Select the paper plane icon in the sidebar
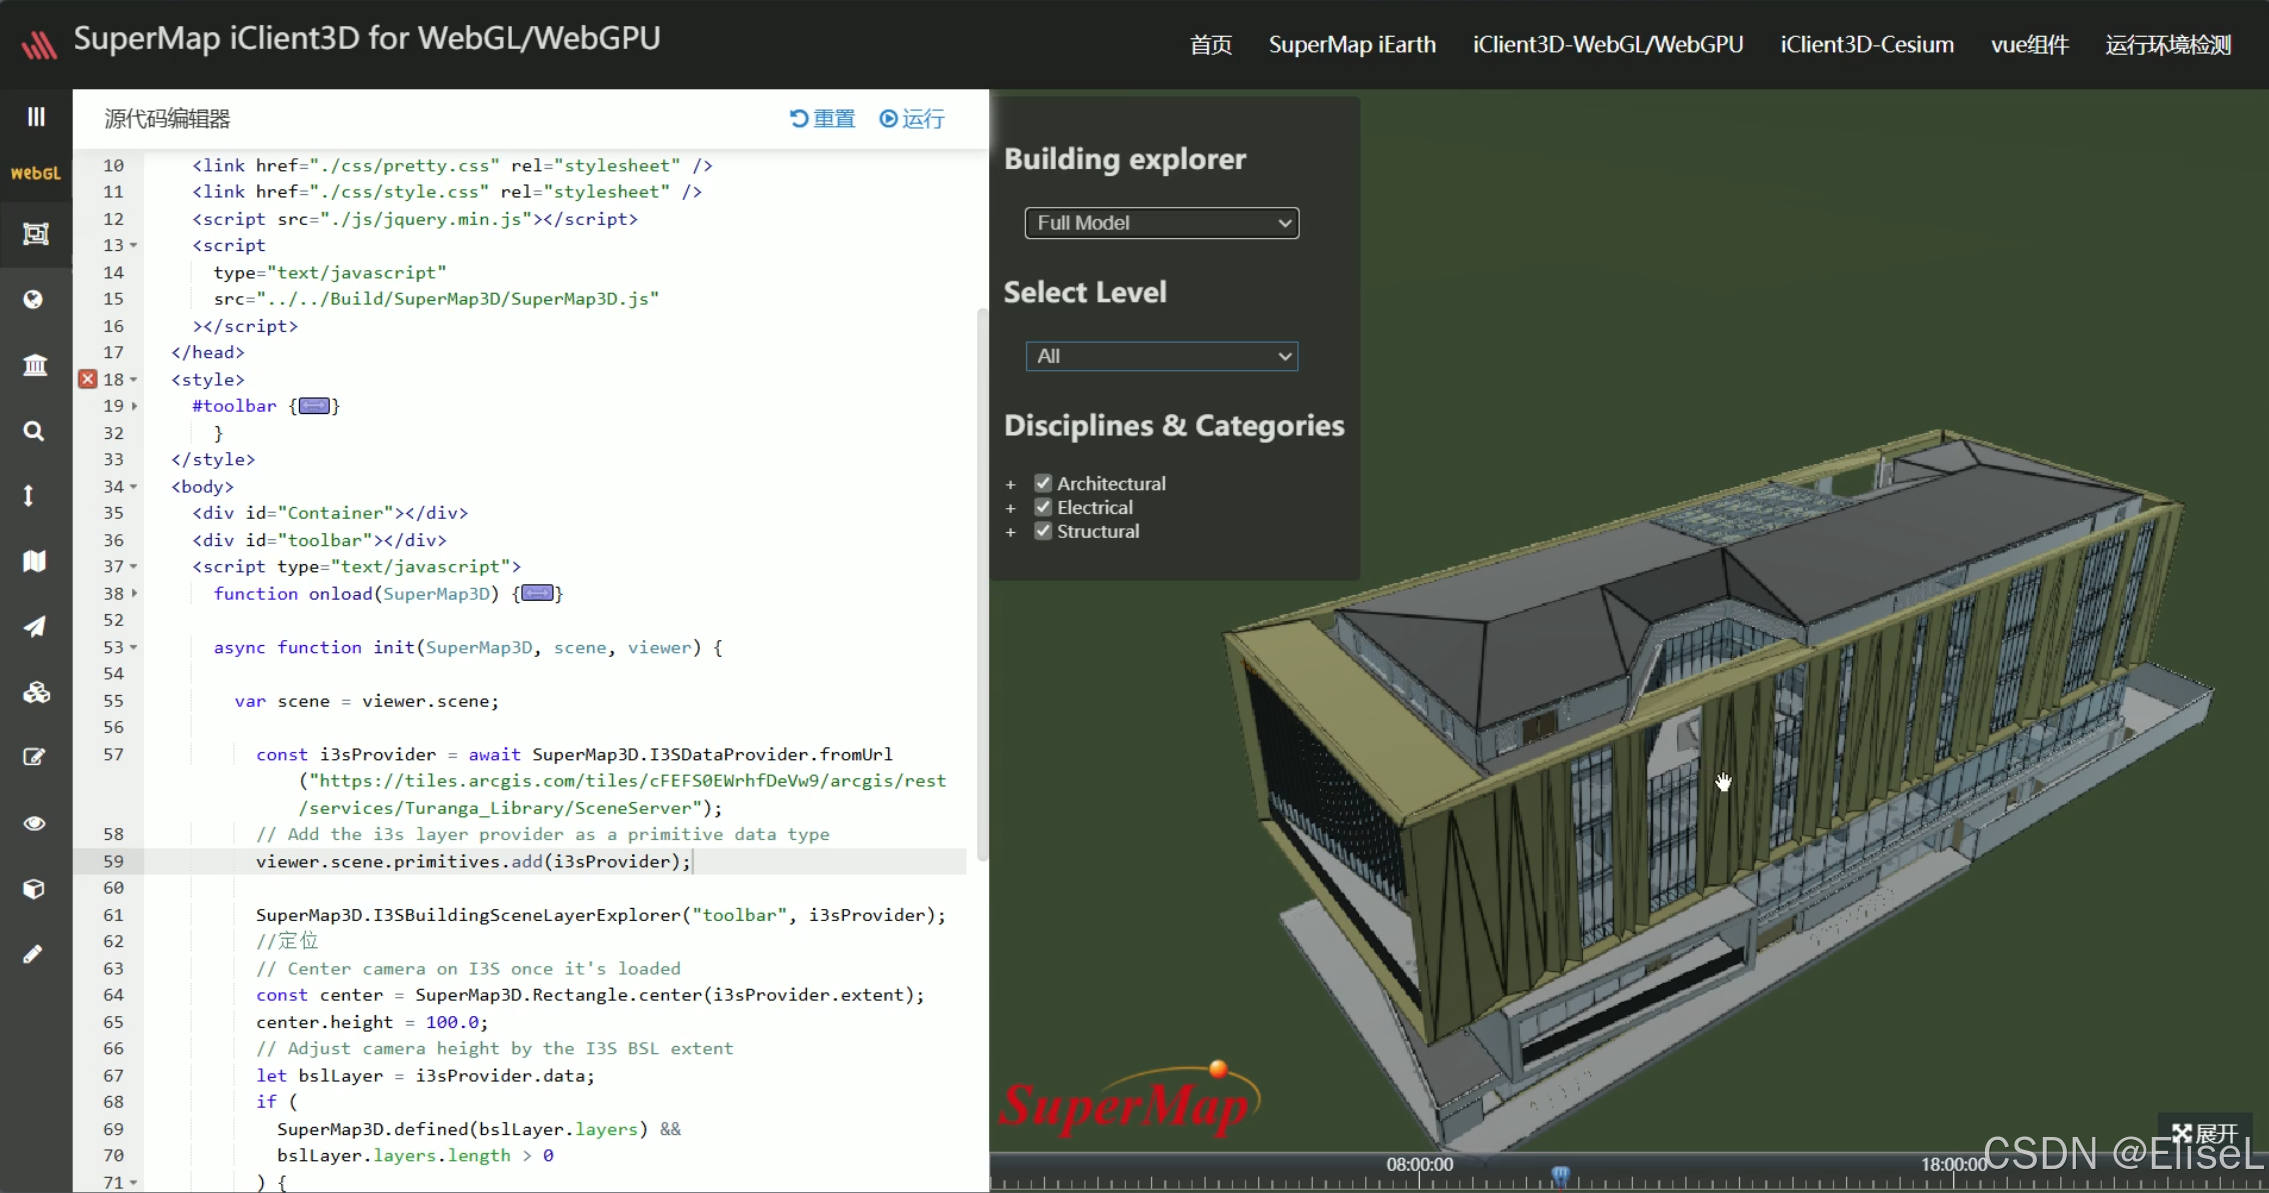Viewport: 2269px width, 1193px height. click(x=35, y=627)
